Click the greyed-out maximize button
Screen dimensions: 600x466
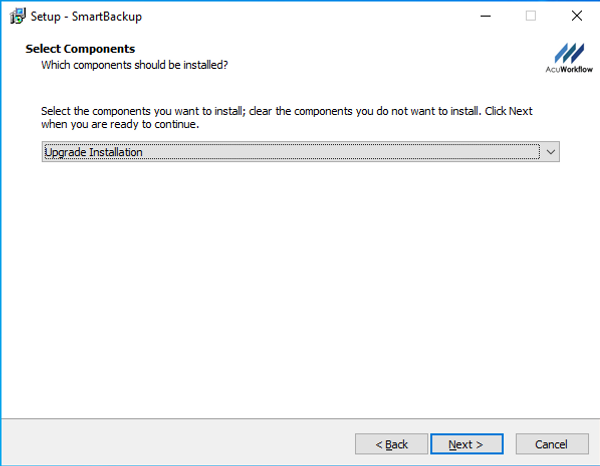pos(530,16)
